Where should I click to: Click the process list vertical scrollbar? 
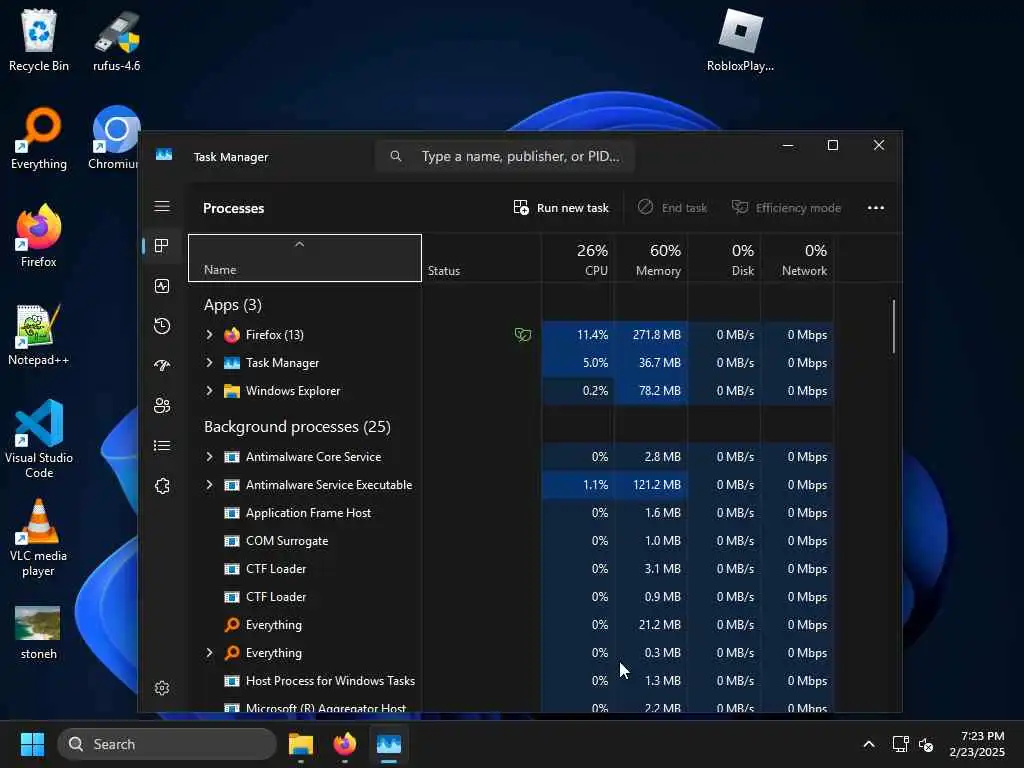coord(893,327)
